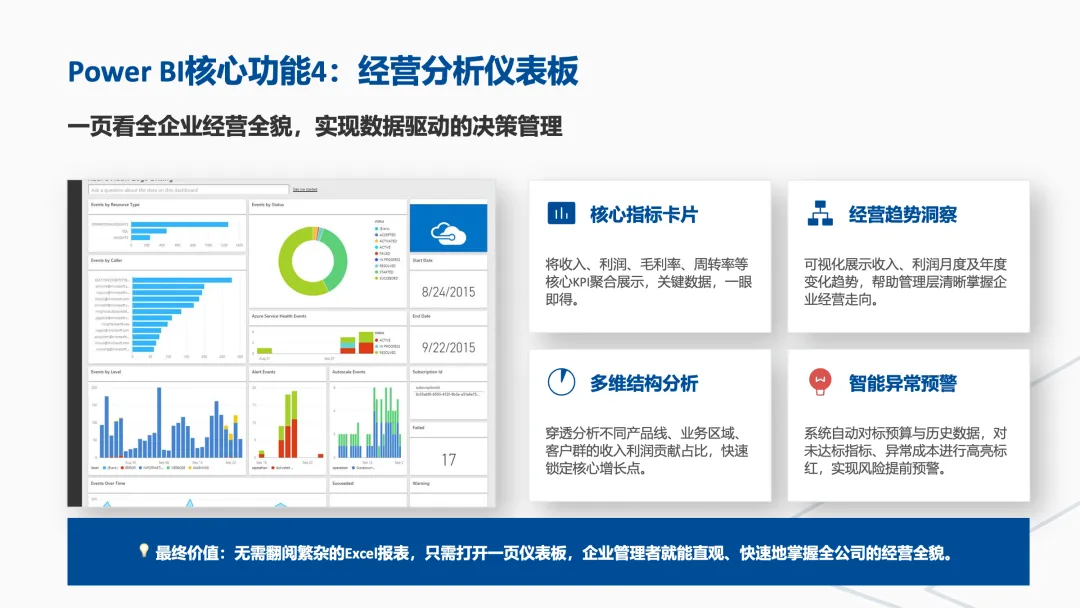1080x608 pixels.
Task: Click the heading 核心指标卡片
Action: pos(644,214)
